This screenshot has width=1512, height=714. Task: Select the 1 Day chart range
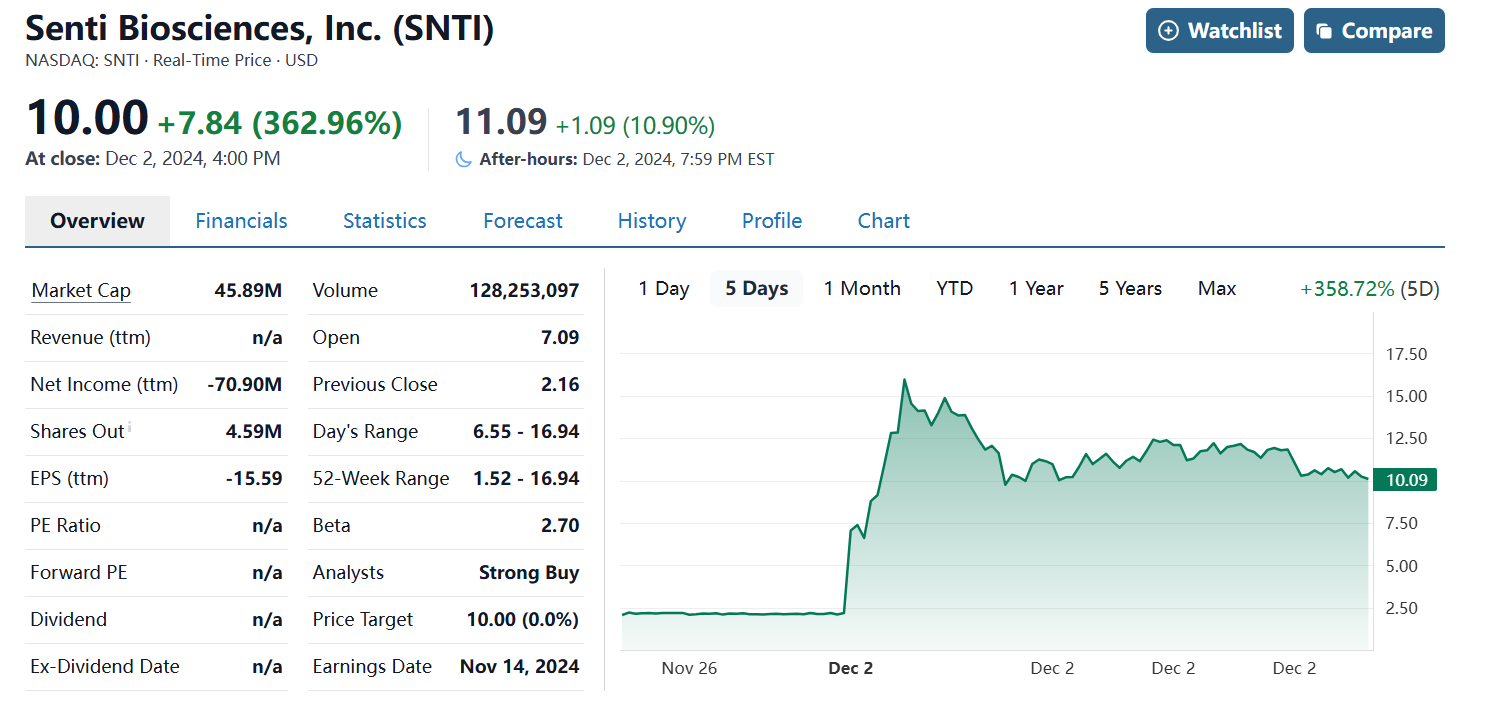(x=664, y=289)
